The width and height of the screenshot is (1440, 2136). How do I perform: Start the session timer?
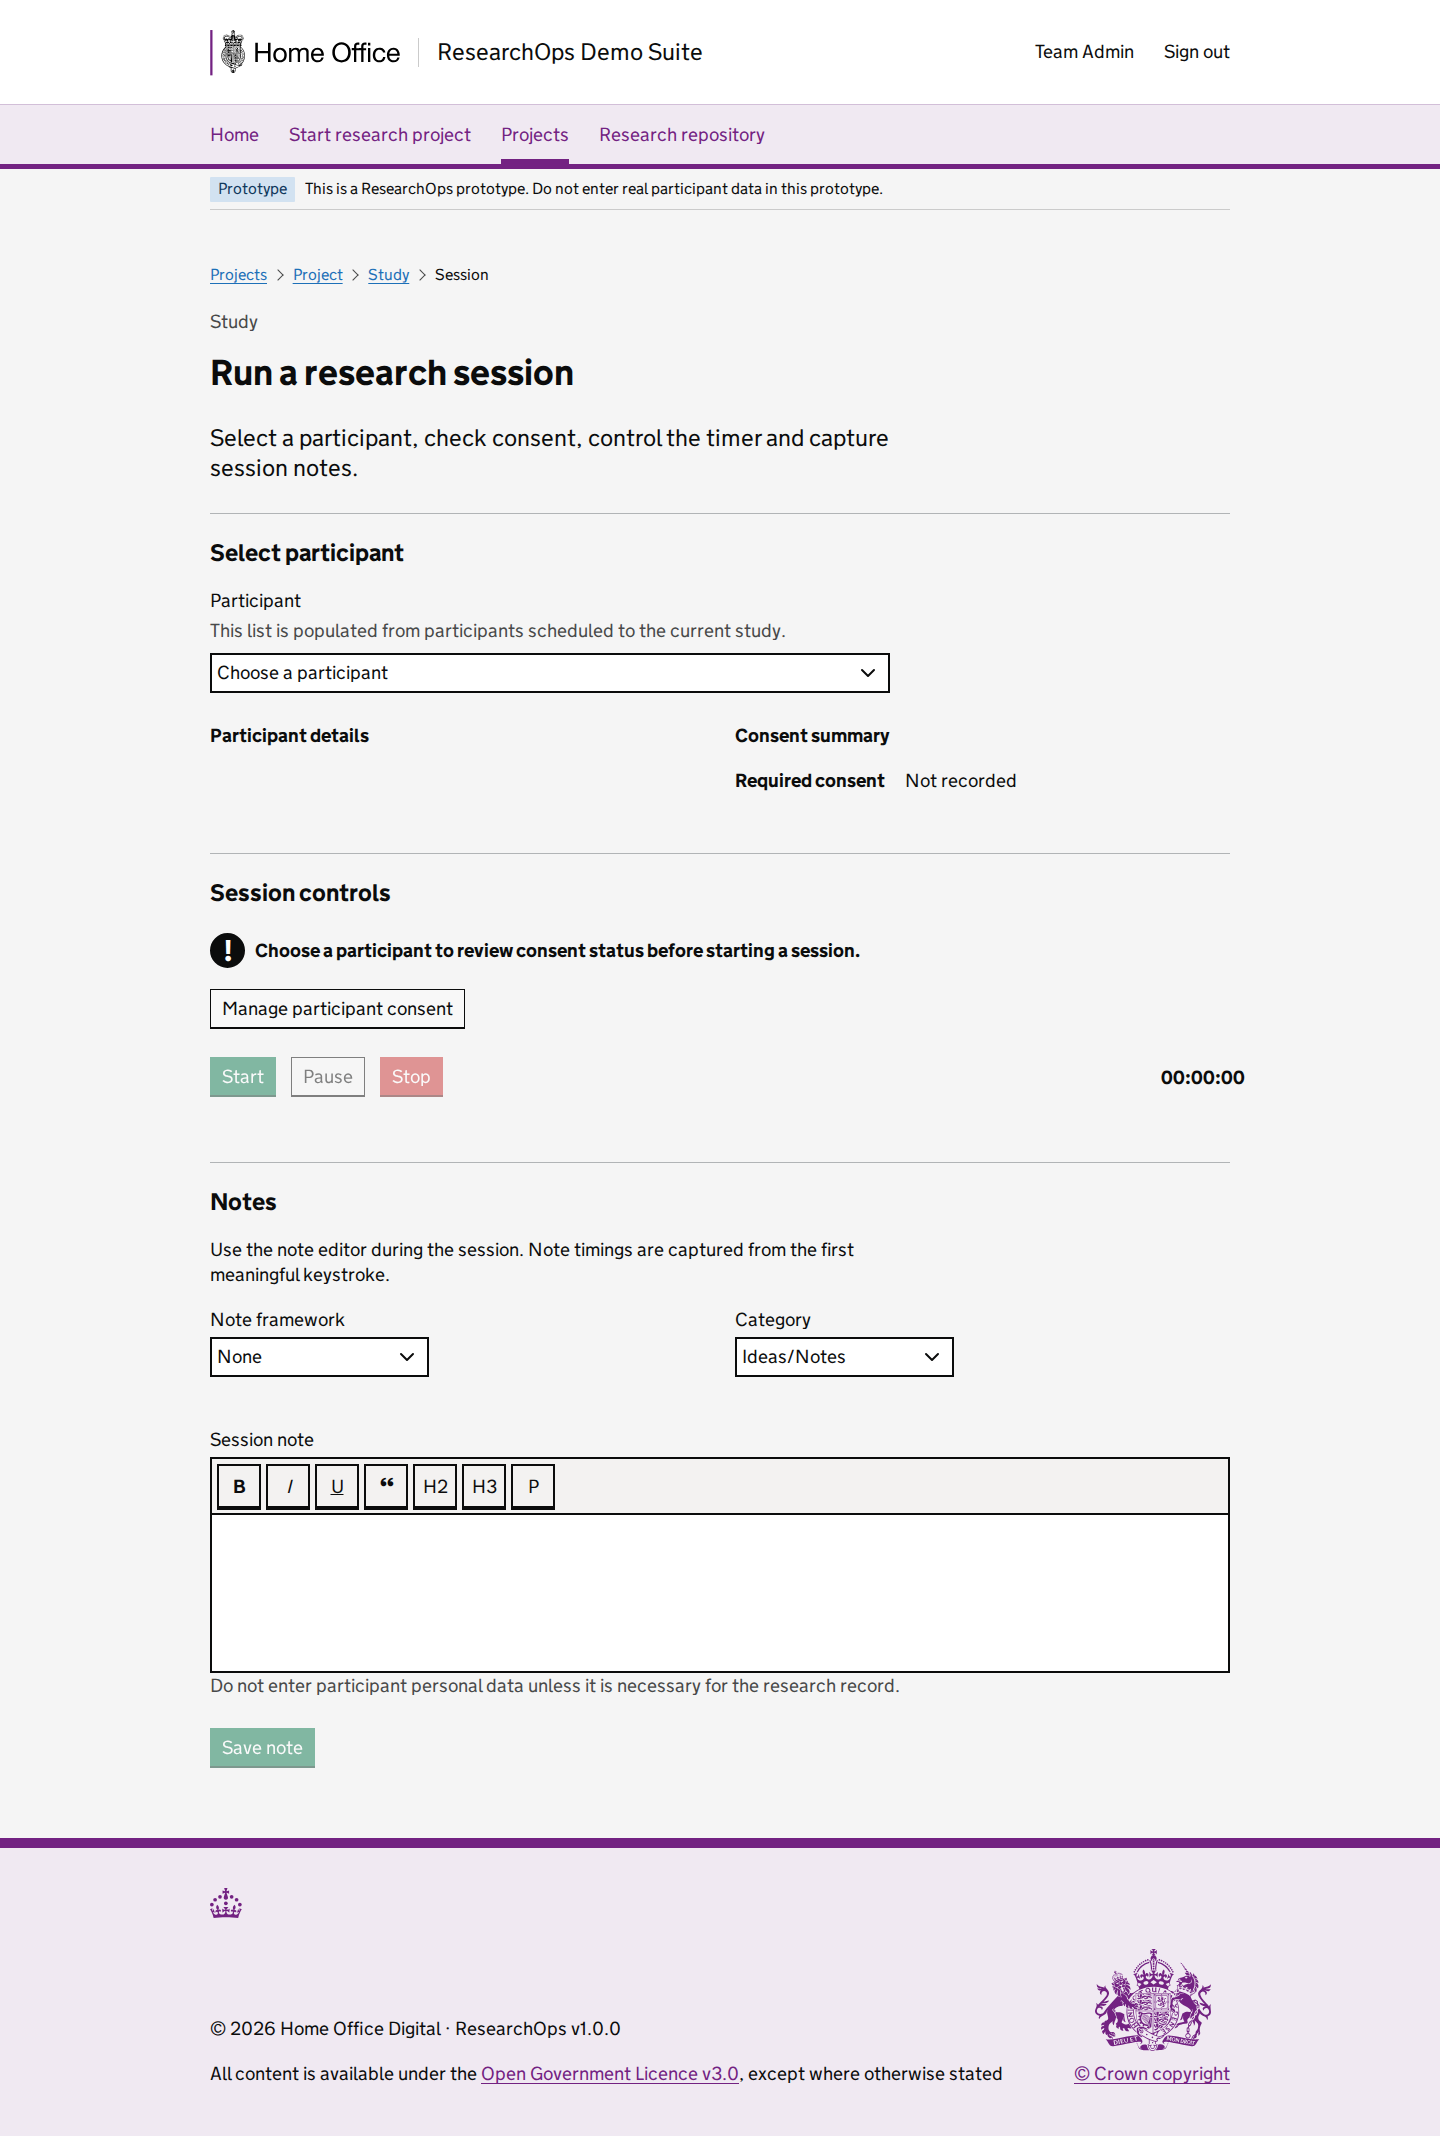[x=243, y=1076]
